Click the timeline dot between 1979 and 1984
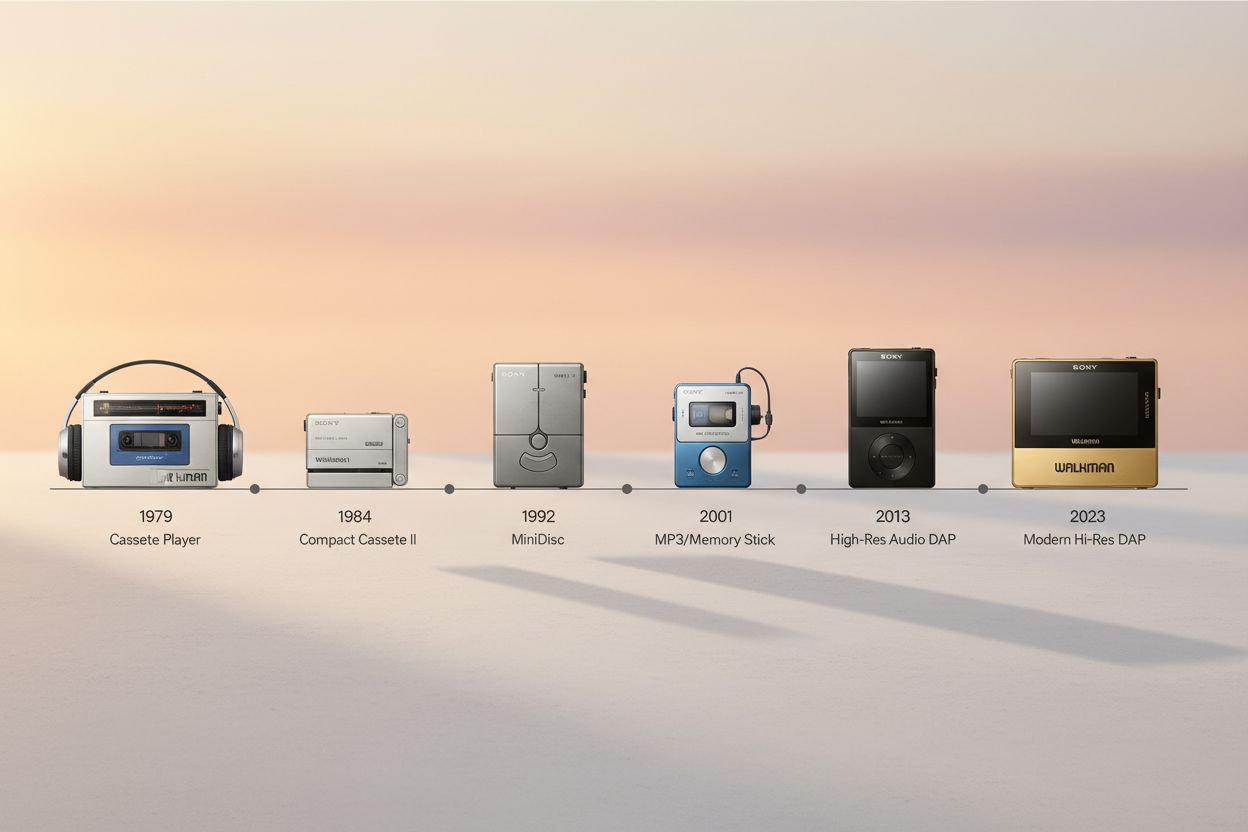Screen dimensions: 1248x832 click(256, 489)
